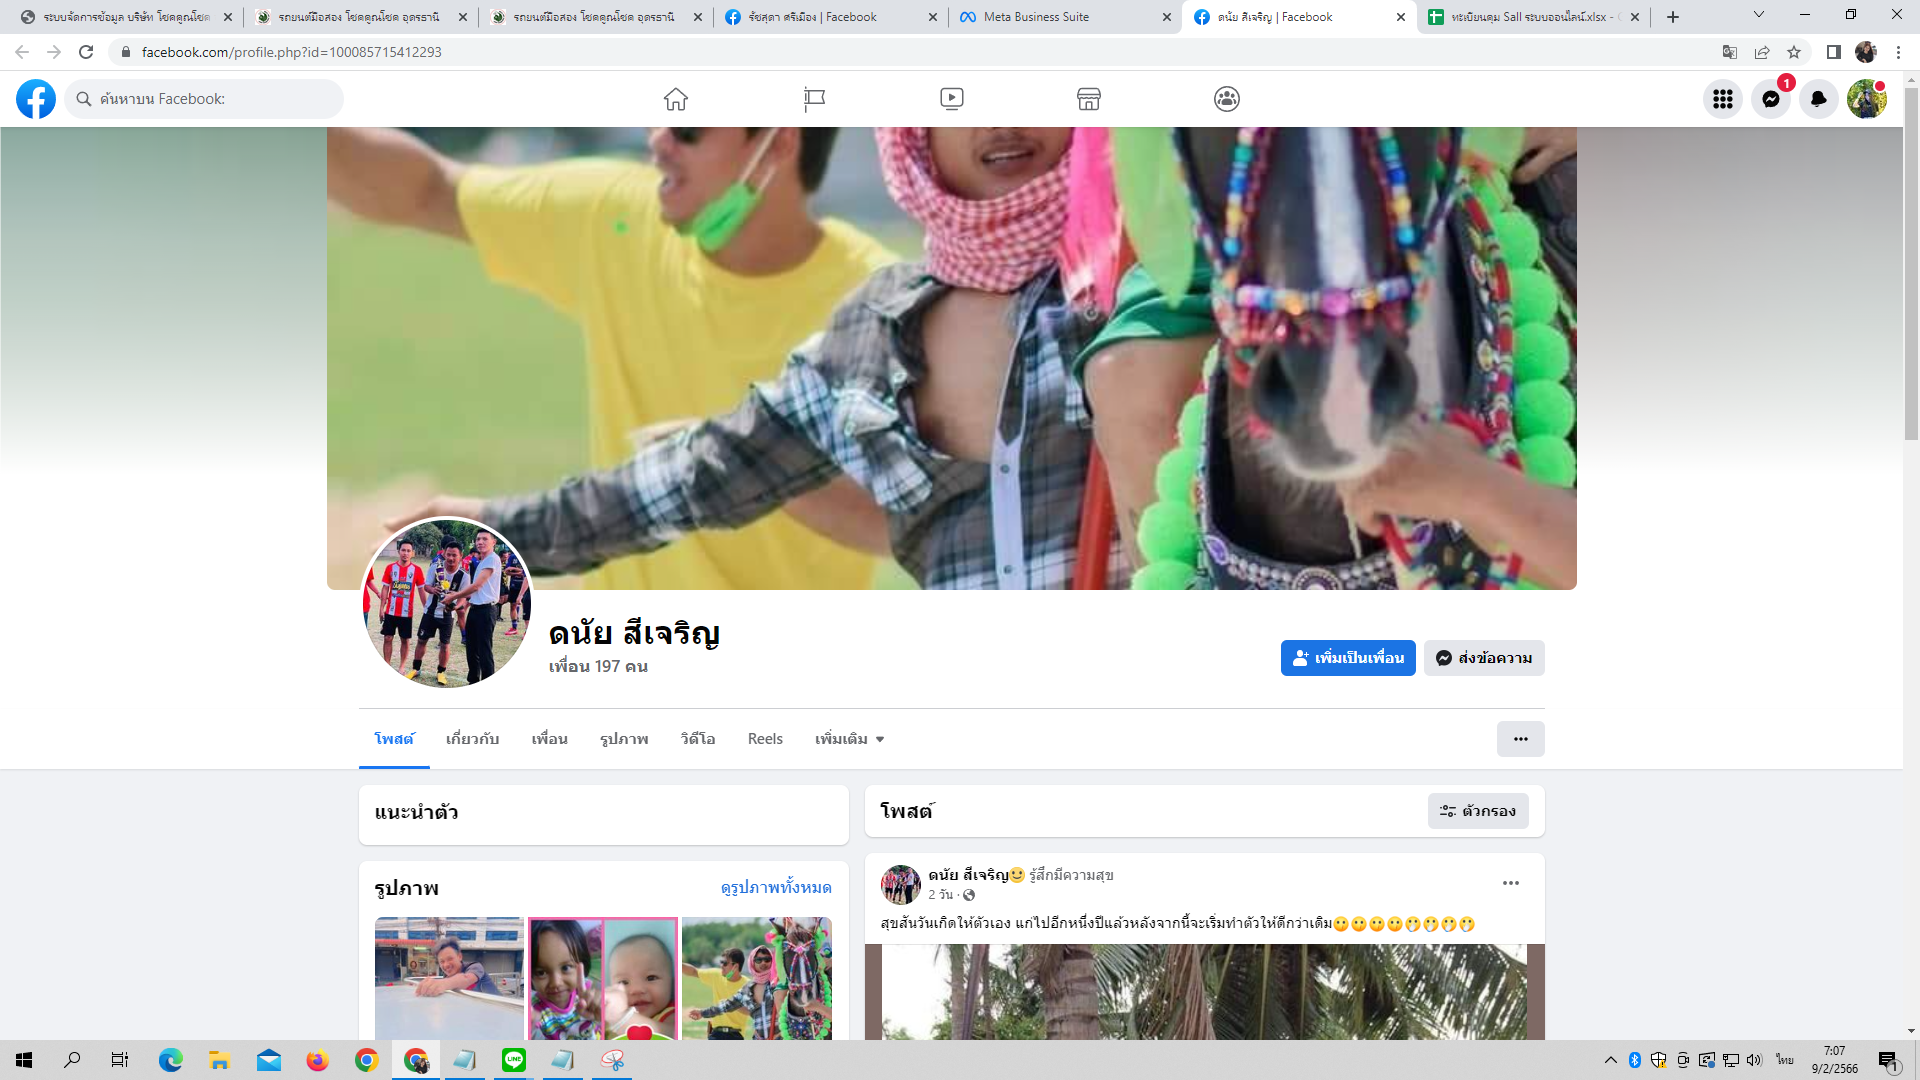The width and height of the screenshot is (1920, 1080).
Task: Open the Marketplace storefront icon
Action: click(x=1089, y=99)
